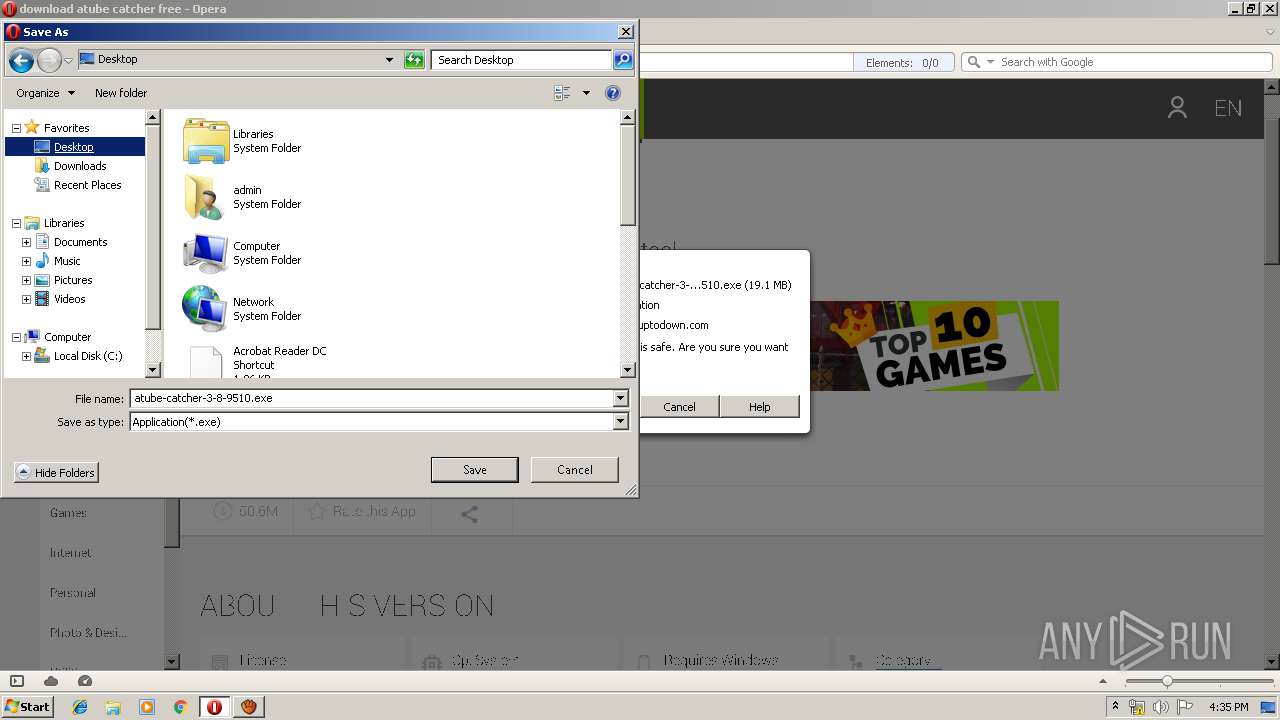This screenshot has height=720, width=1280.
Task: Select Local Disk (C:) in tree
Action: (88, 356)
